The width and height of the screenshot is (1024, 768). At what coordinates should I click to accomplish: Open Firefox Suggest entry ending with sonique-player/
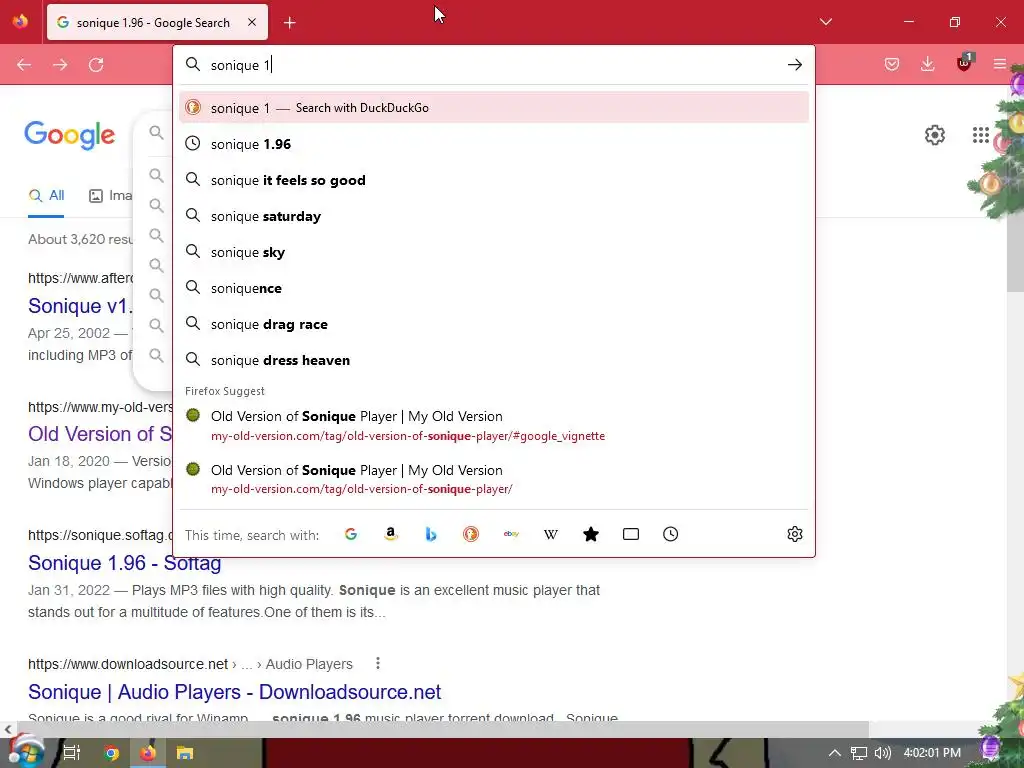494,479
